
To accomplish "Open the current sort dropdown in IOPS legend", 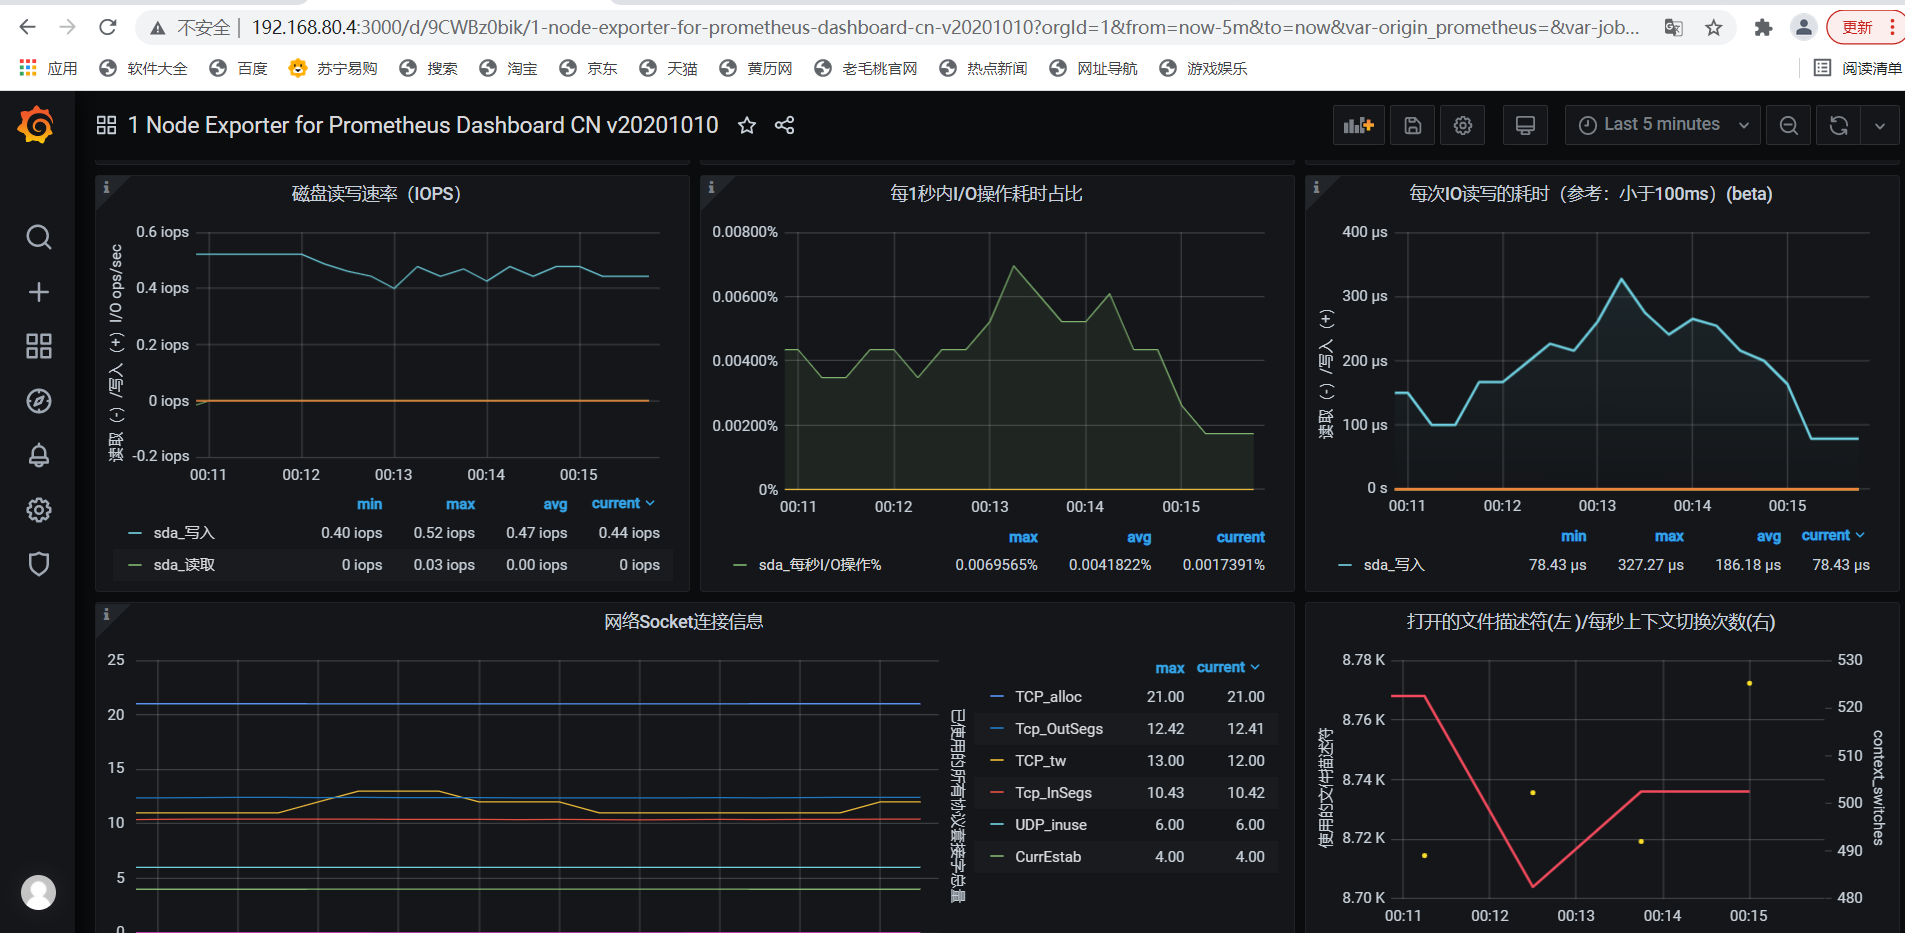I will click(x=622, y=503).
